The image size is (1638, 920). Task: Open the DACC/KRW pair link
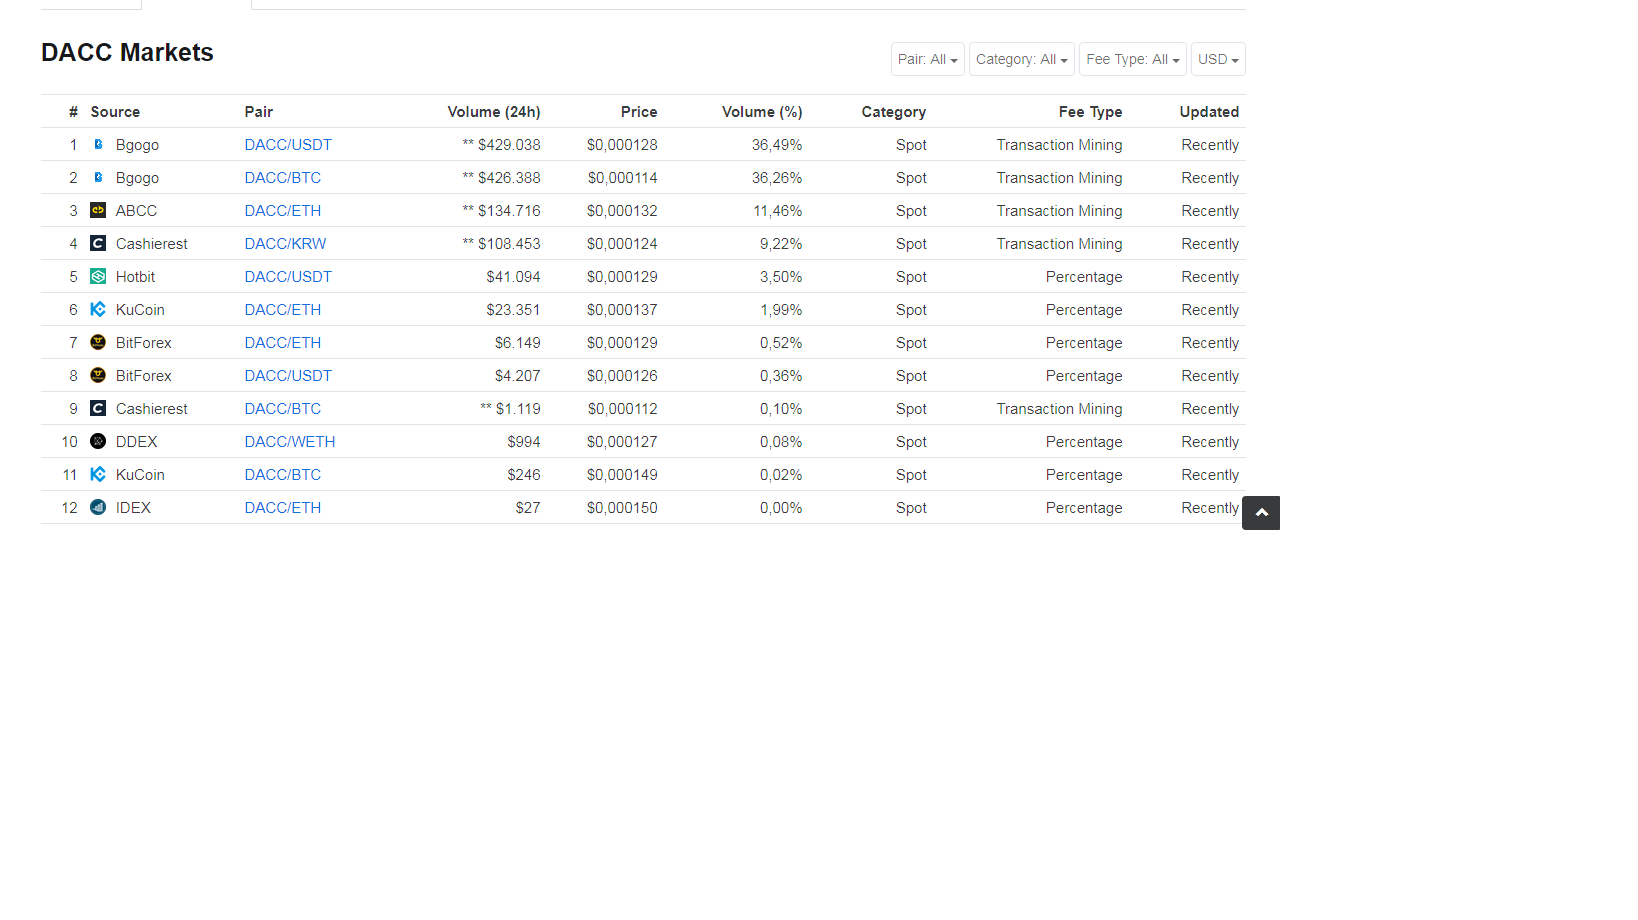tap(286, 244)
